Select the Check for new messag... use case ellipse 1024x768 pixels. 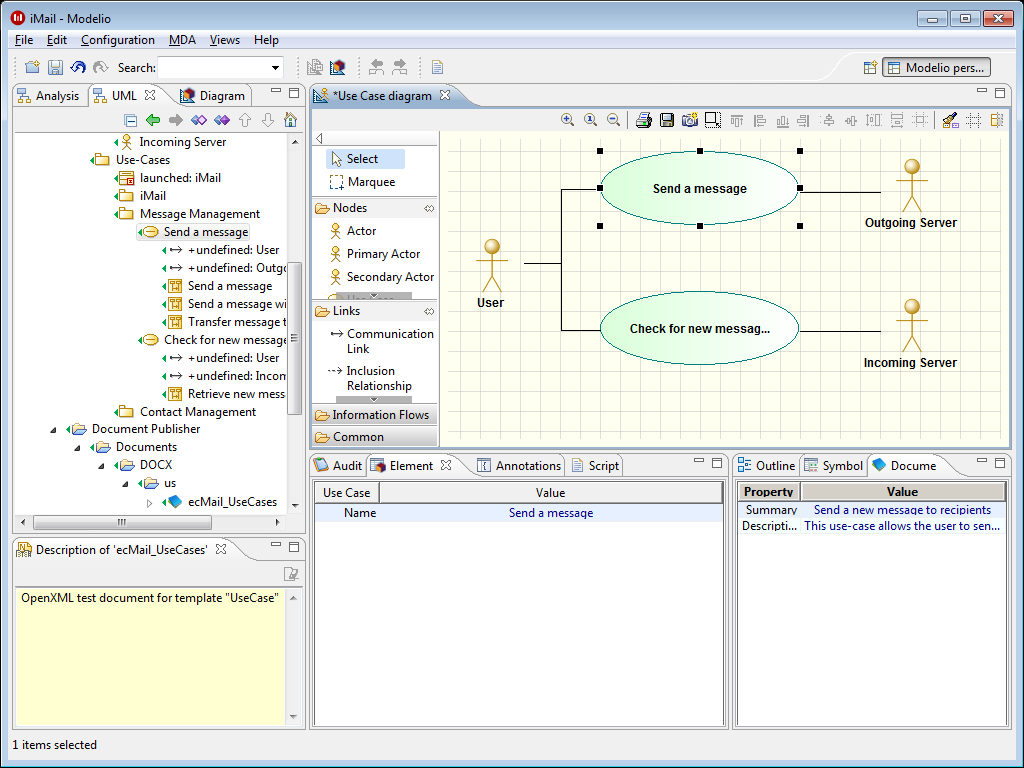[x=699, y=328]
